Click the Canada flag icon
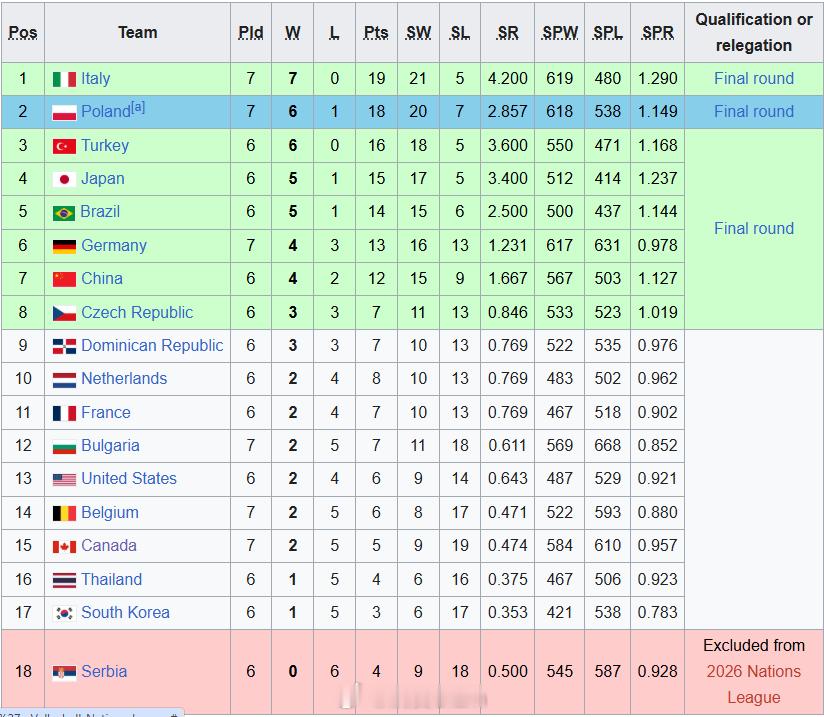Screen dimensions: 824x717 click(x=64, y=546)
